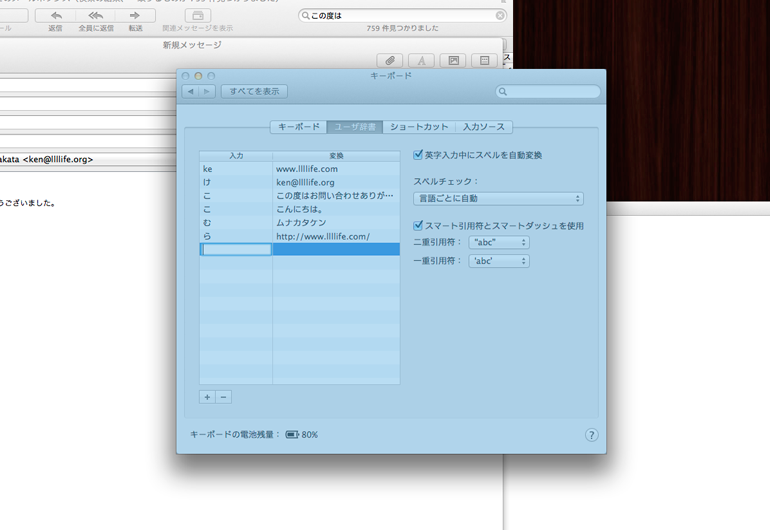The width and height of the screenshot is (770, 530).
Task: Click the photo browser icon
Action: 453,61
